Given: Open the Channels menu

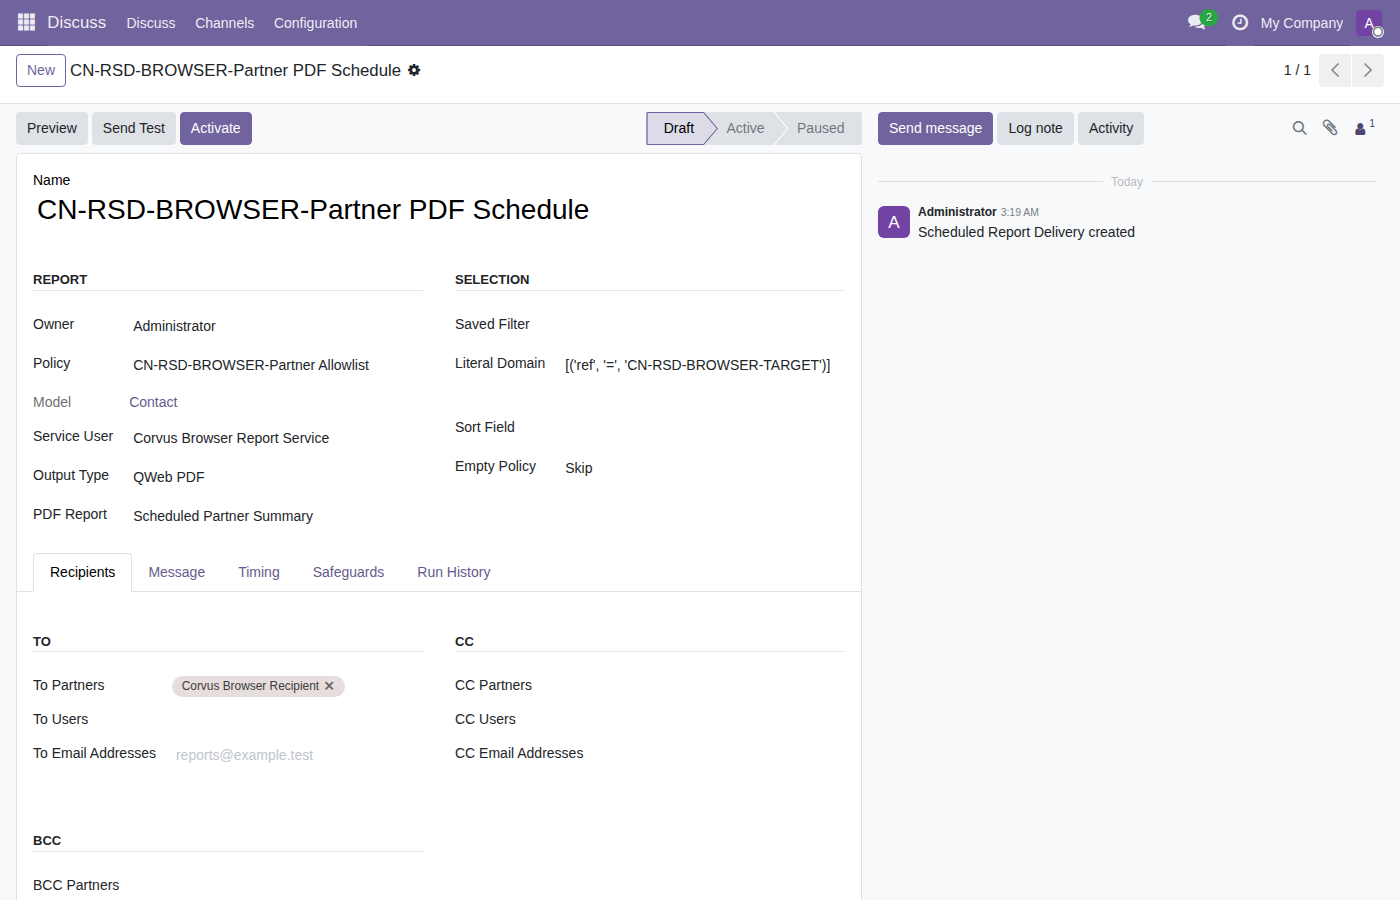Looking at the screenshot, I should coord(224,23).
